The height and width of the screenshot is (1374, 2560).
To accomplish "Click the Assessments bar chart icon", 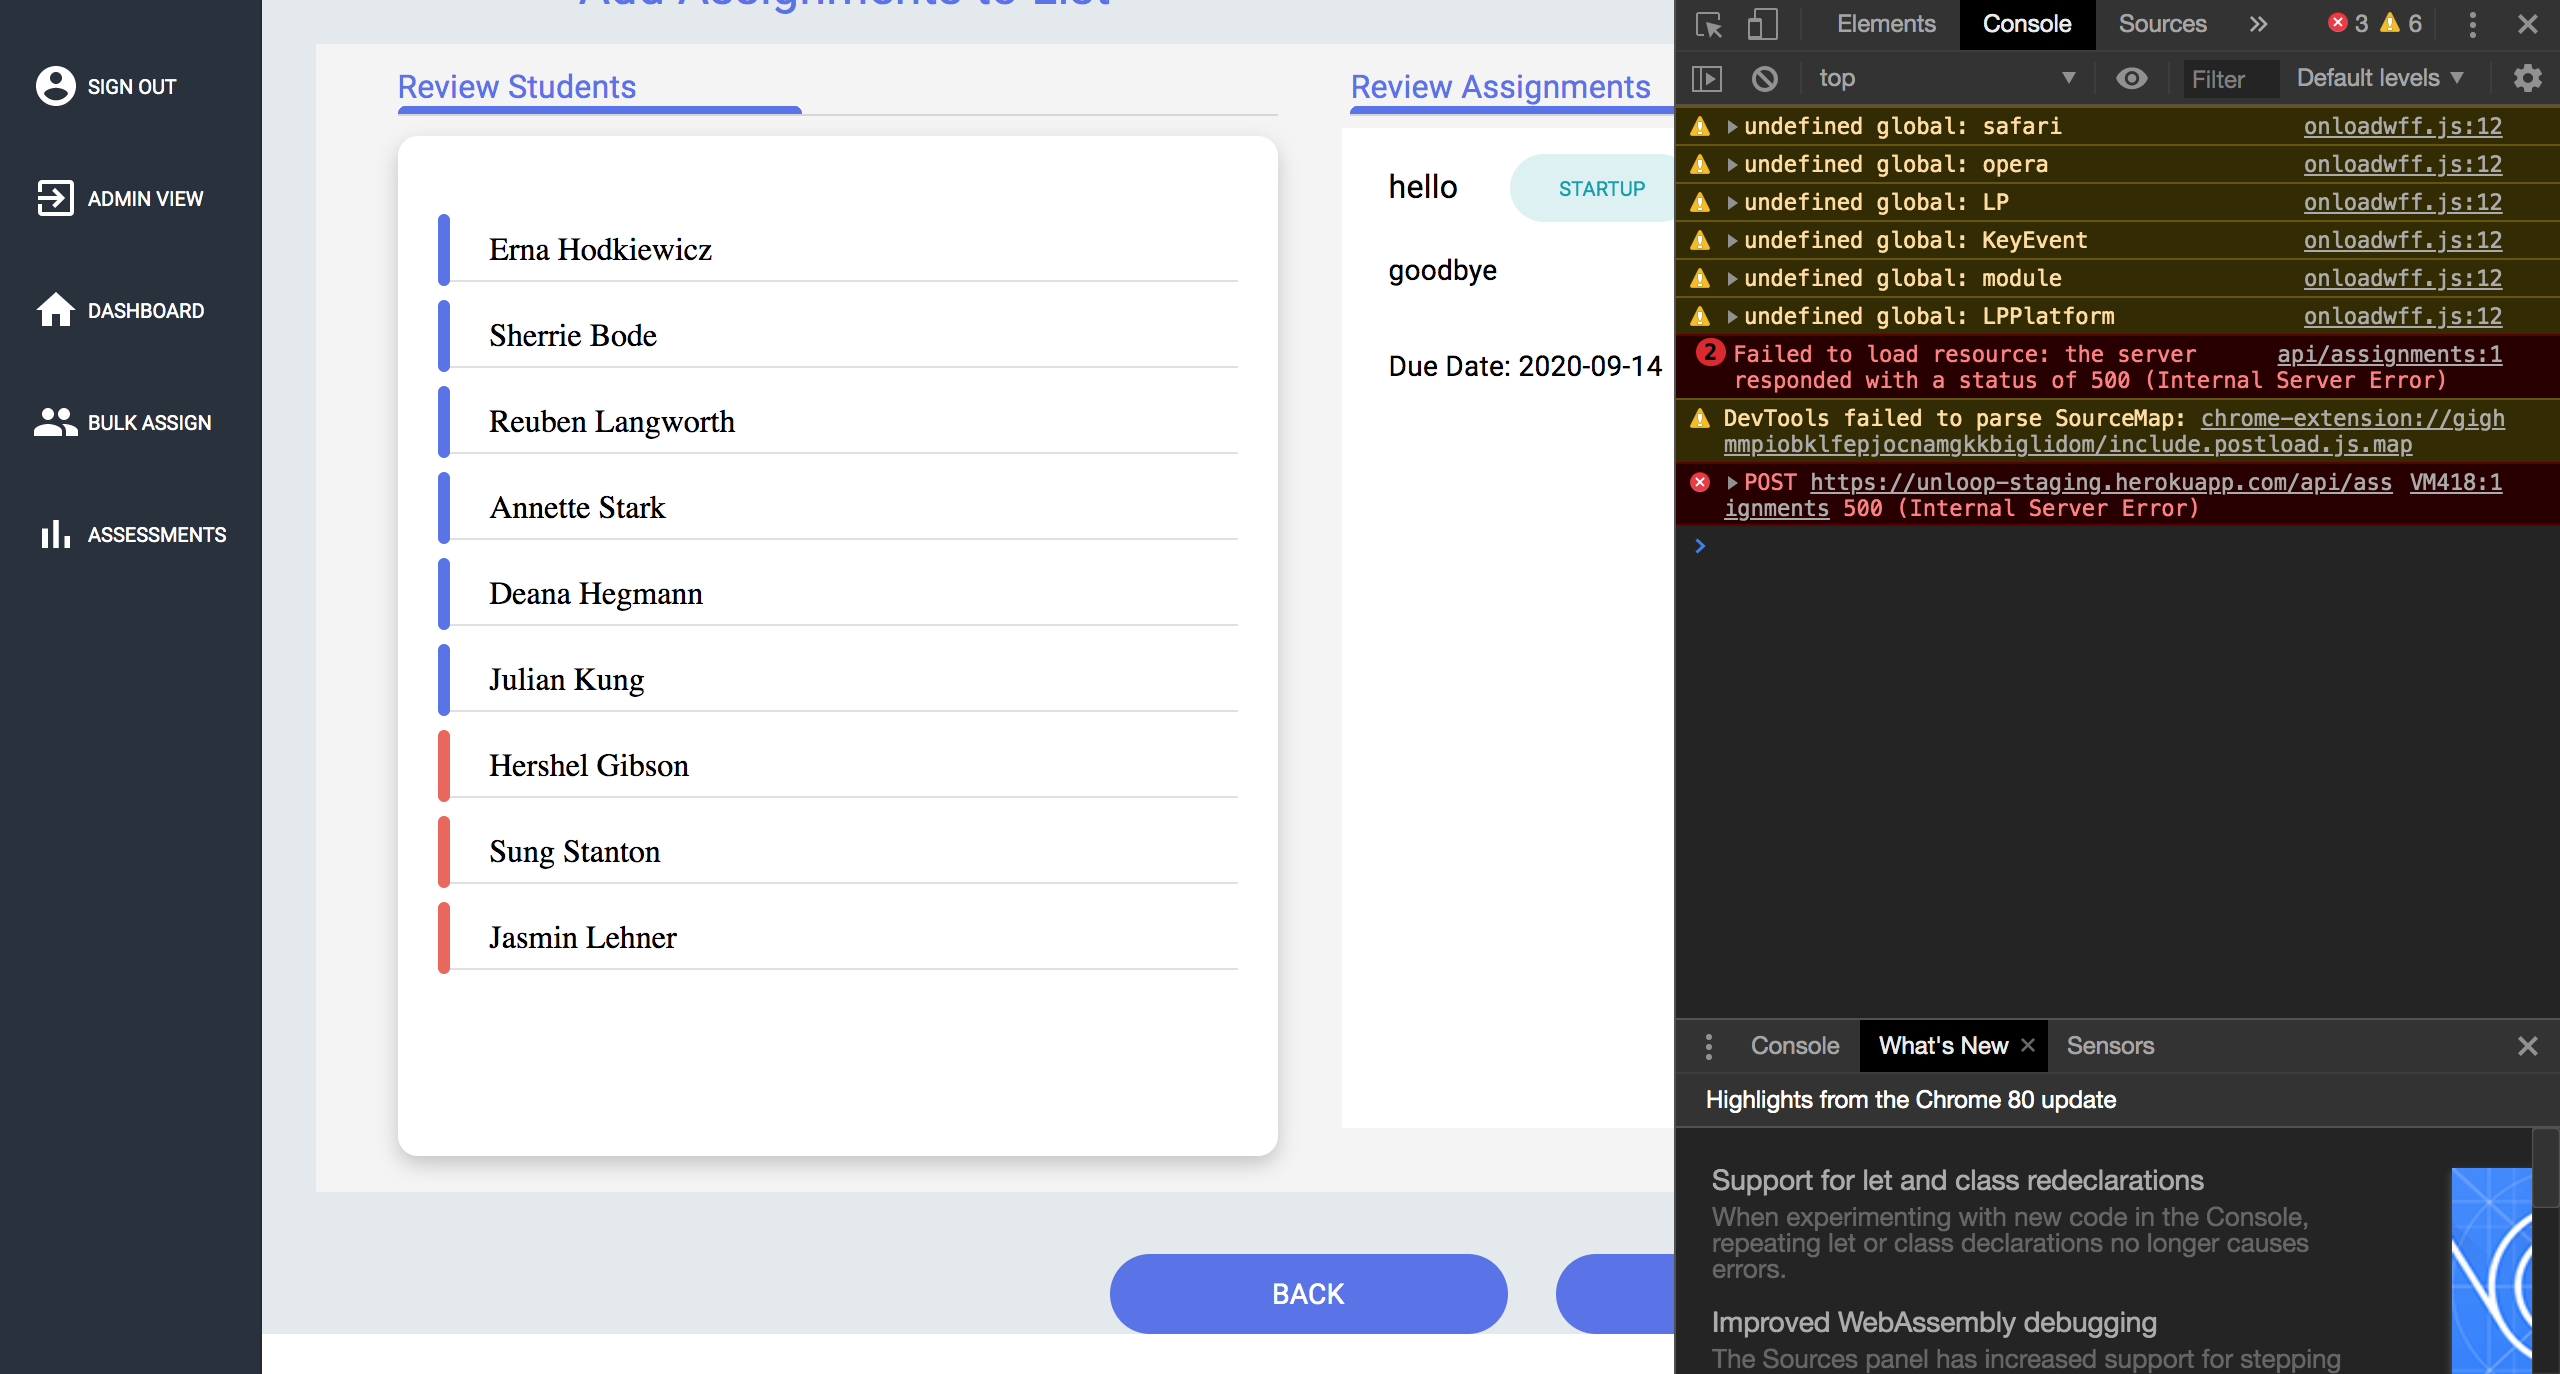I will [55, 535].
